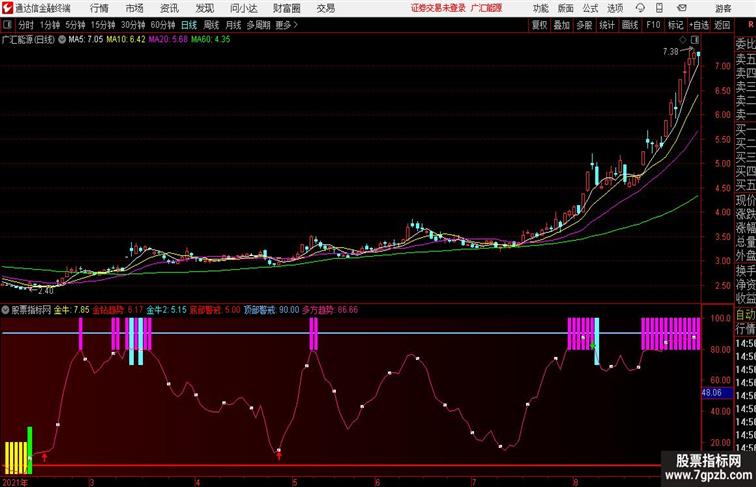Image resolution: width=756 pixels, height=487 pixels.
Task: Select the 多周期 multi-period tab
Action: tap(258, 25)
